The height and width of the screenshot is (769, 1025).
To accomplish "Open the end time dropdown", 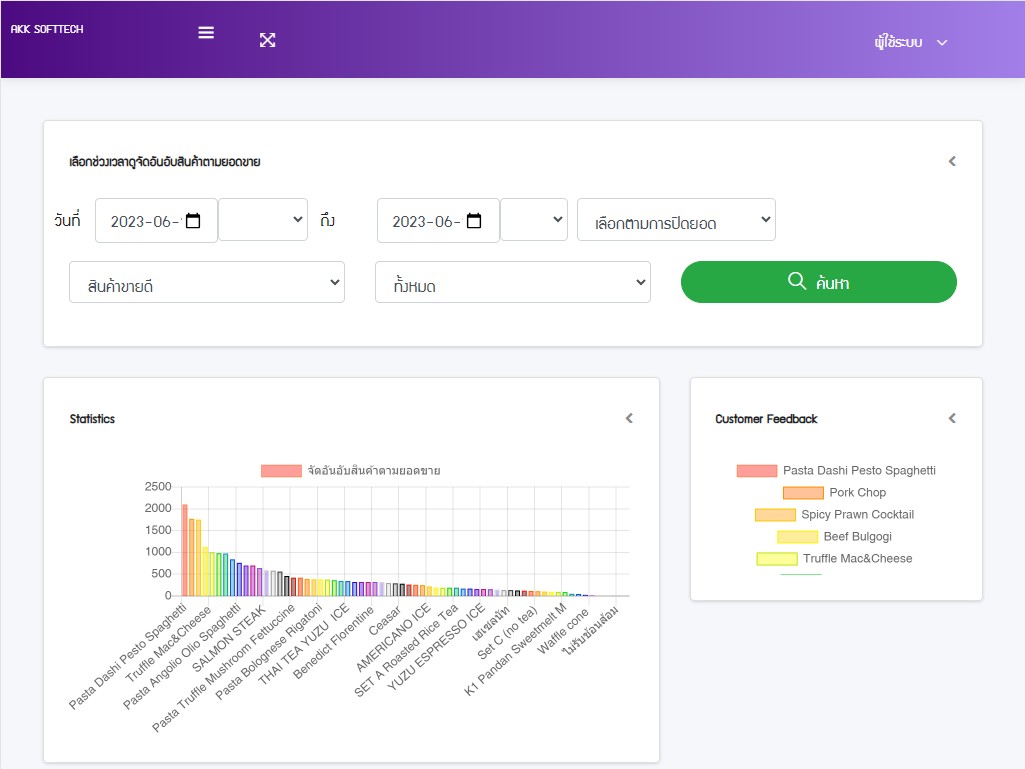I will point(534,220).
